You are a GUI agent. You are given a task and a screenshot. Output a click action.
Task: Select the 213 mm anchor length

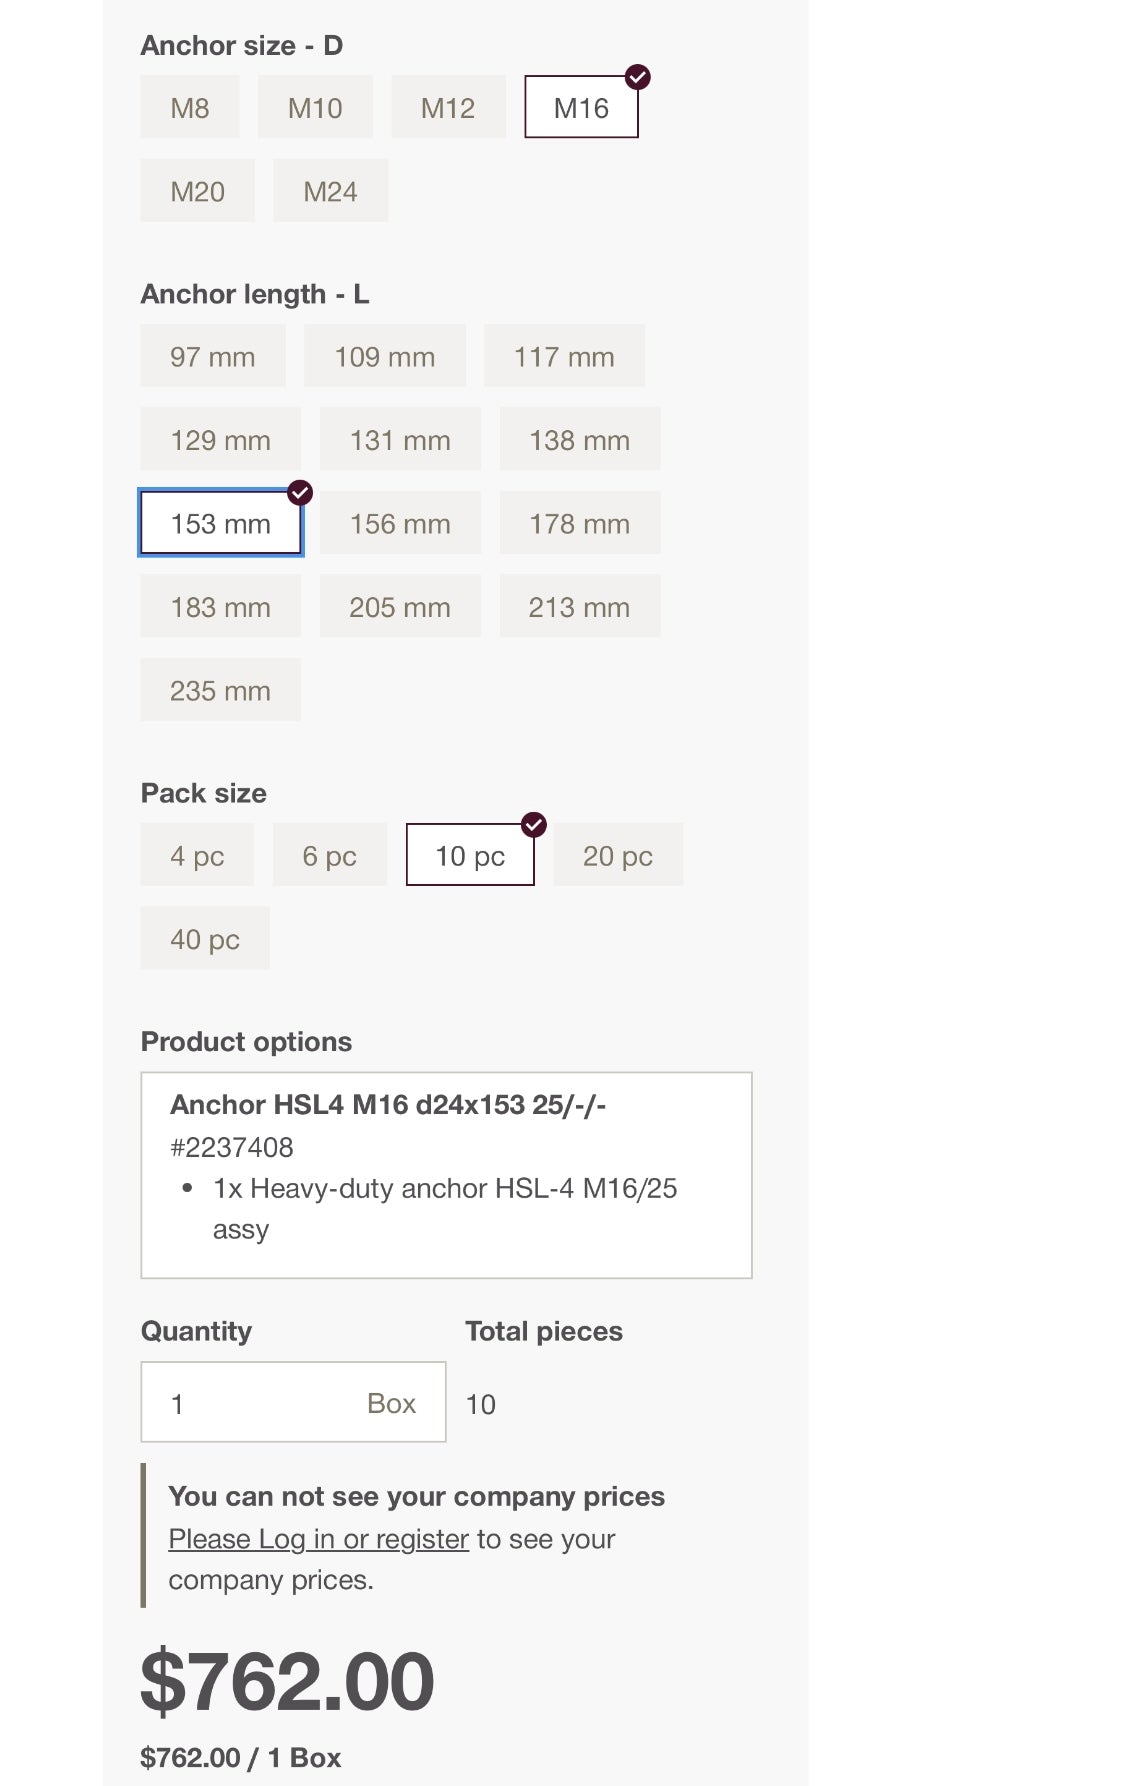[x=580, y=607]
